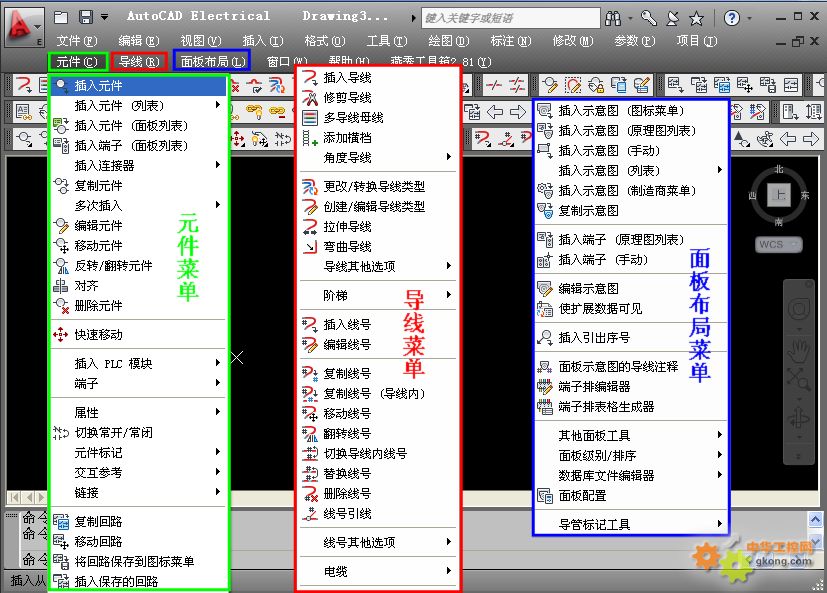Expand the 导线其他选项 submenu arrow

449,266
